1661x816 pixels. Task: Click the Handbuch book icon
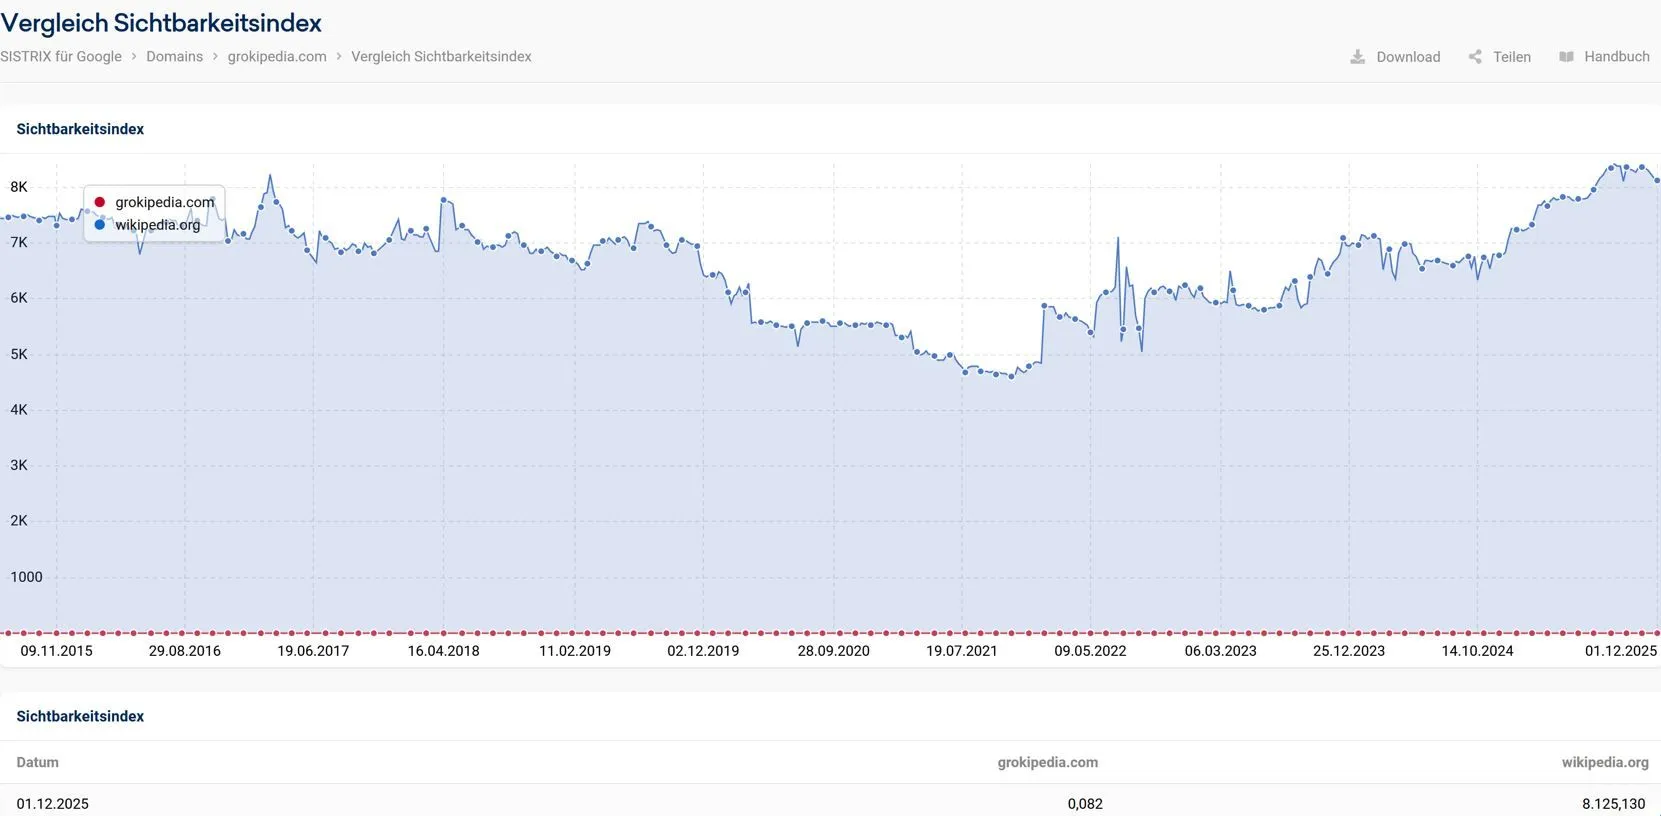[1566, 57]
